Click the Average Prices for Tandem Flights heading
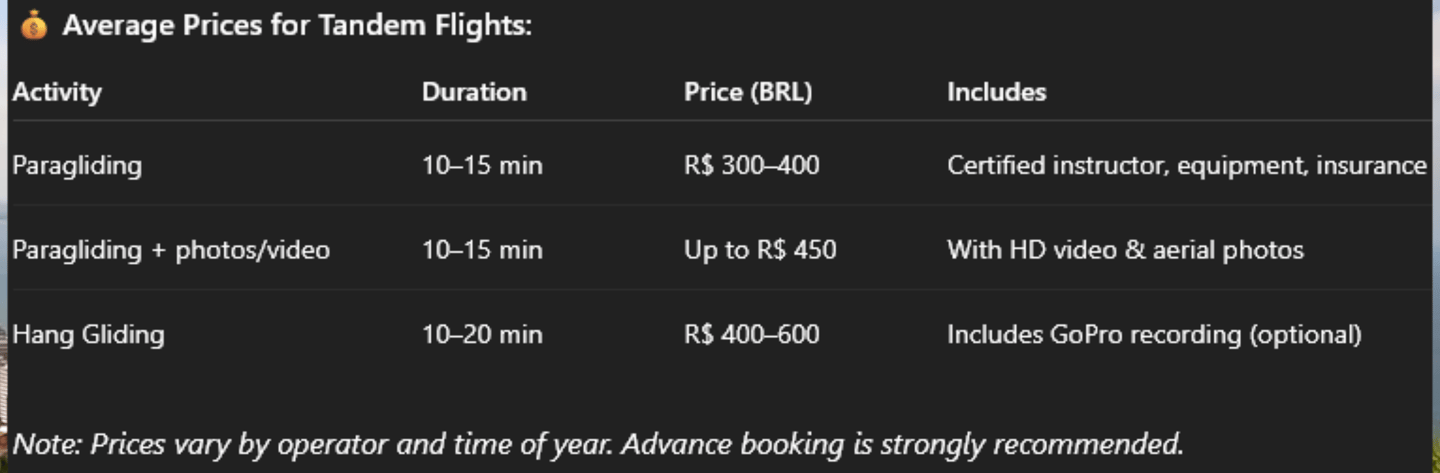The height and width of the screenshot is (473, 1440). [297, 26]
